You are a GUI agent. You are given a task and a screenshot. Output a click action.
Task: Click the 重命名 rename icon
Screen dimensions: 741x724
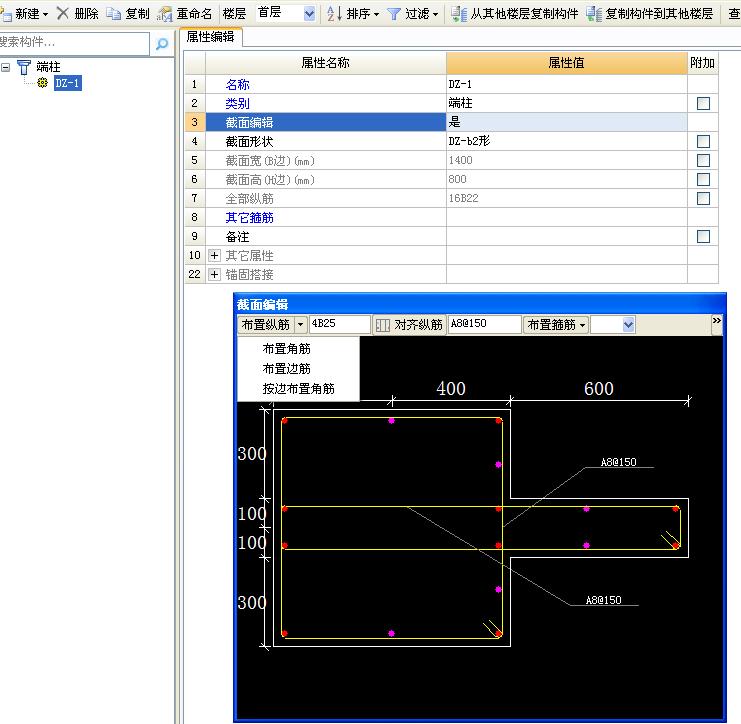coord(164,14)
